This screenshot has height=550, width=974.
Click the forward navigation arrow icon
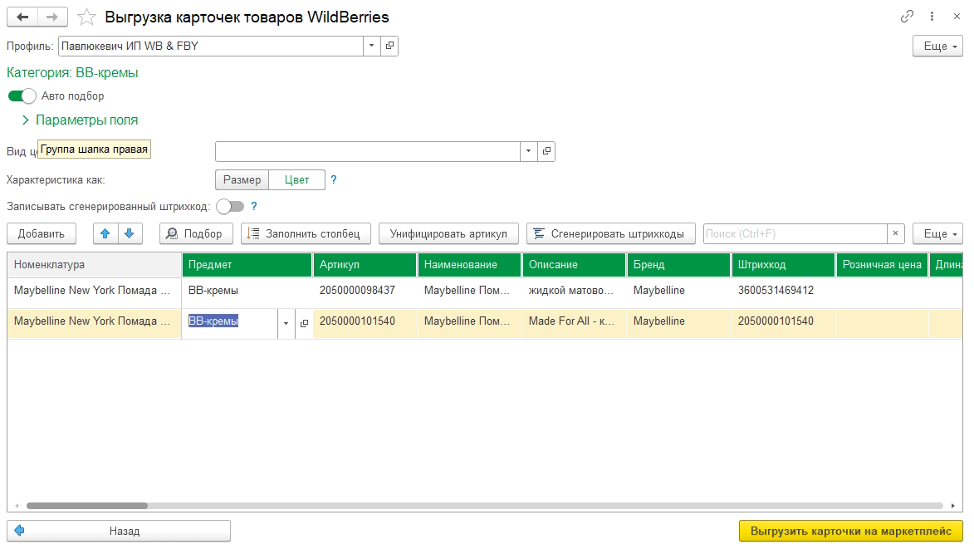pos(53,17)
